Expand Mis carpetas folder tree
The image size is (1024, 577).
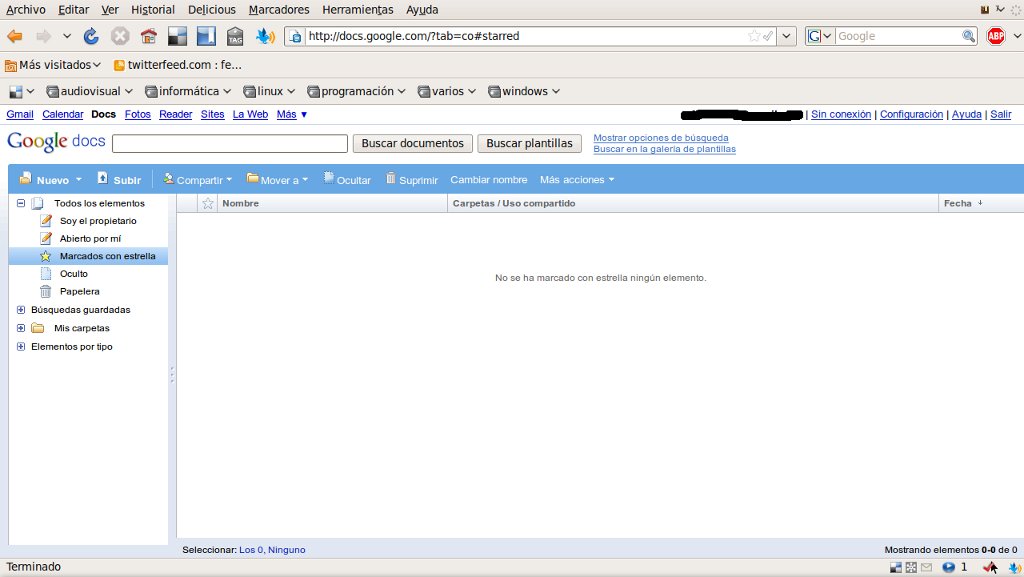[21, 328]
